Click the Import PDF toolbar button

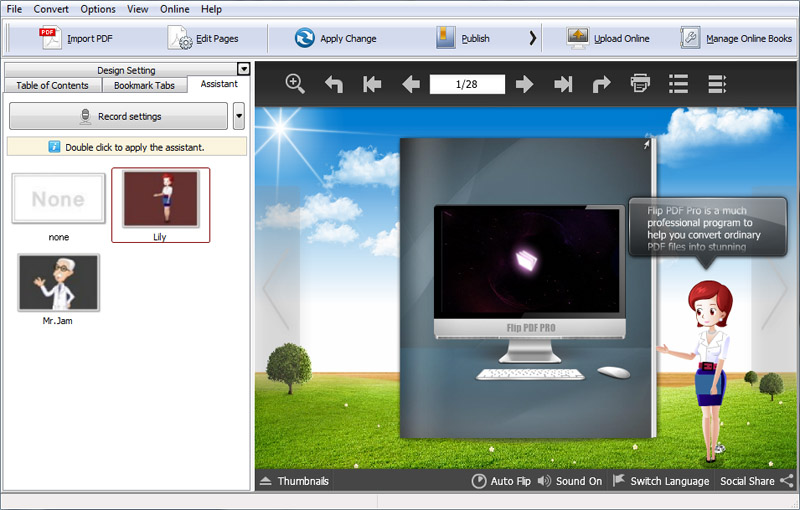[76, 39]
